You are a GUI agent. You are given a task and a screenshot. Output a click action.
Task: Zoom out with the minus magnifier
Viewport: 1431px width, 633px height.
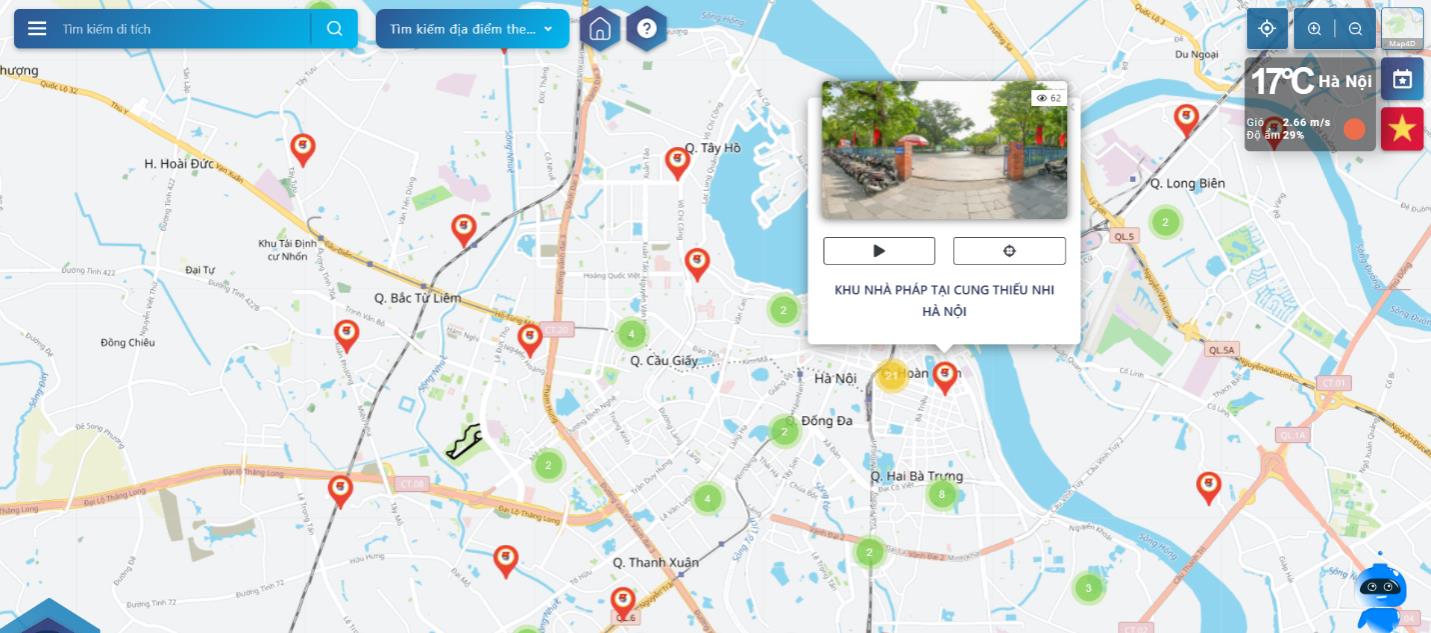[x=1355, y=29]
